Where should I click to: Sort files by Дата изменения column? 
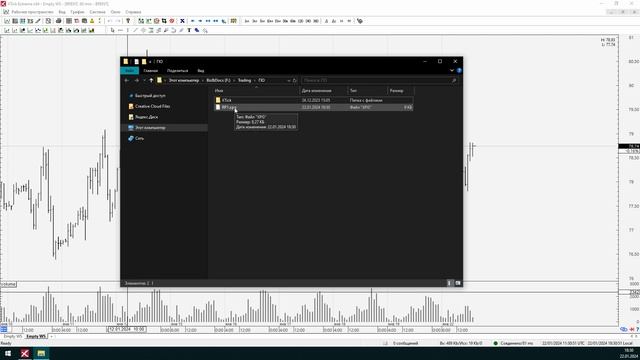323,91
